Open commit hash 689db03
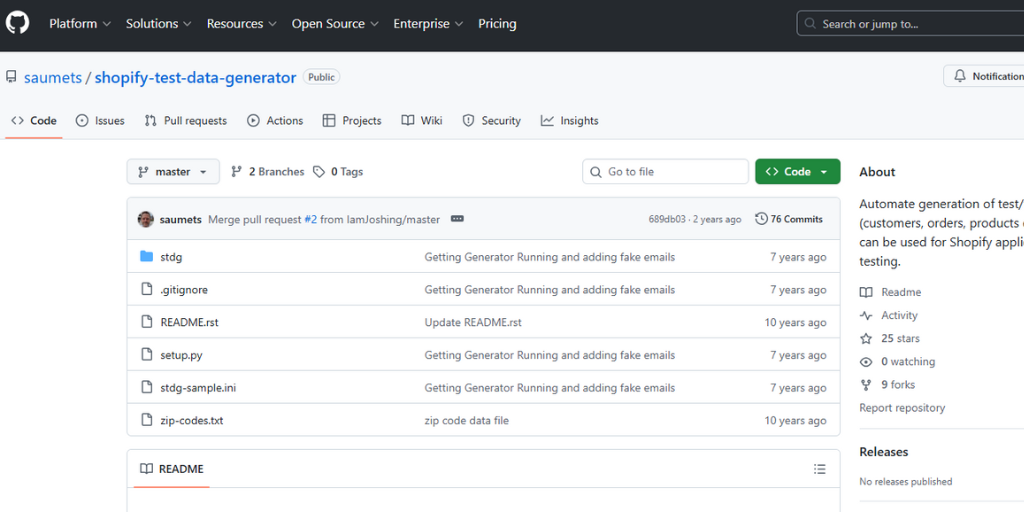 [667, 219]
